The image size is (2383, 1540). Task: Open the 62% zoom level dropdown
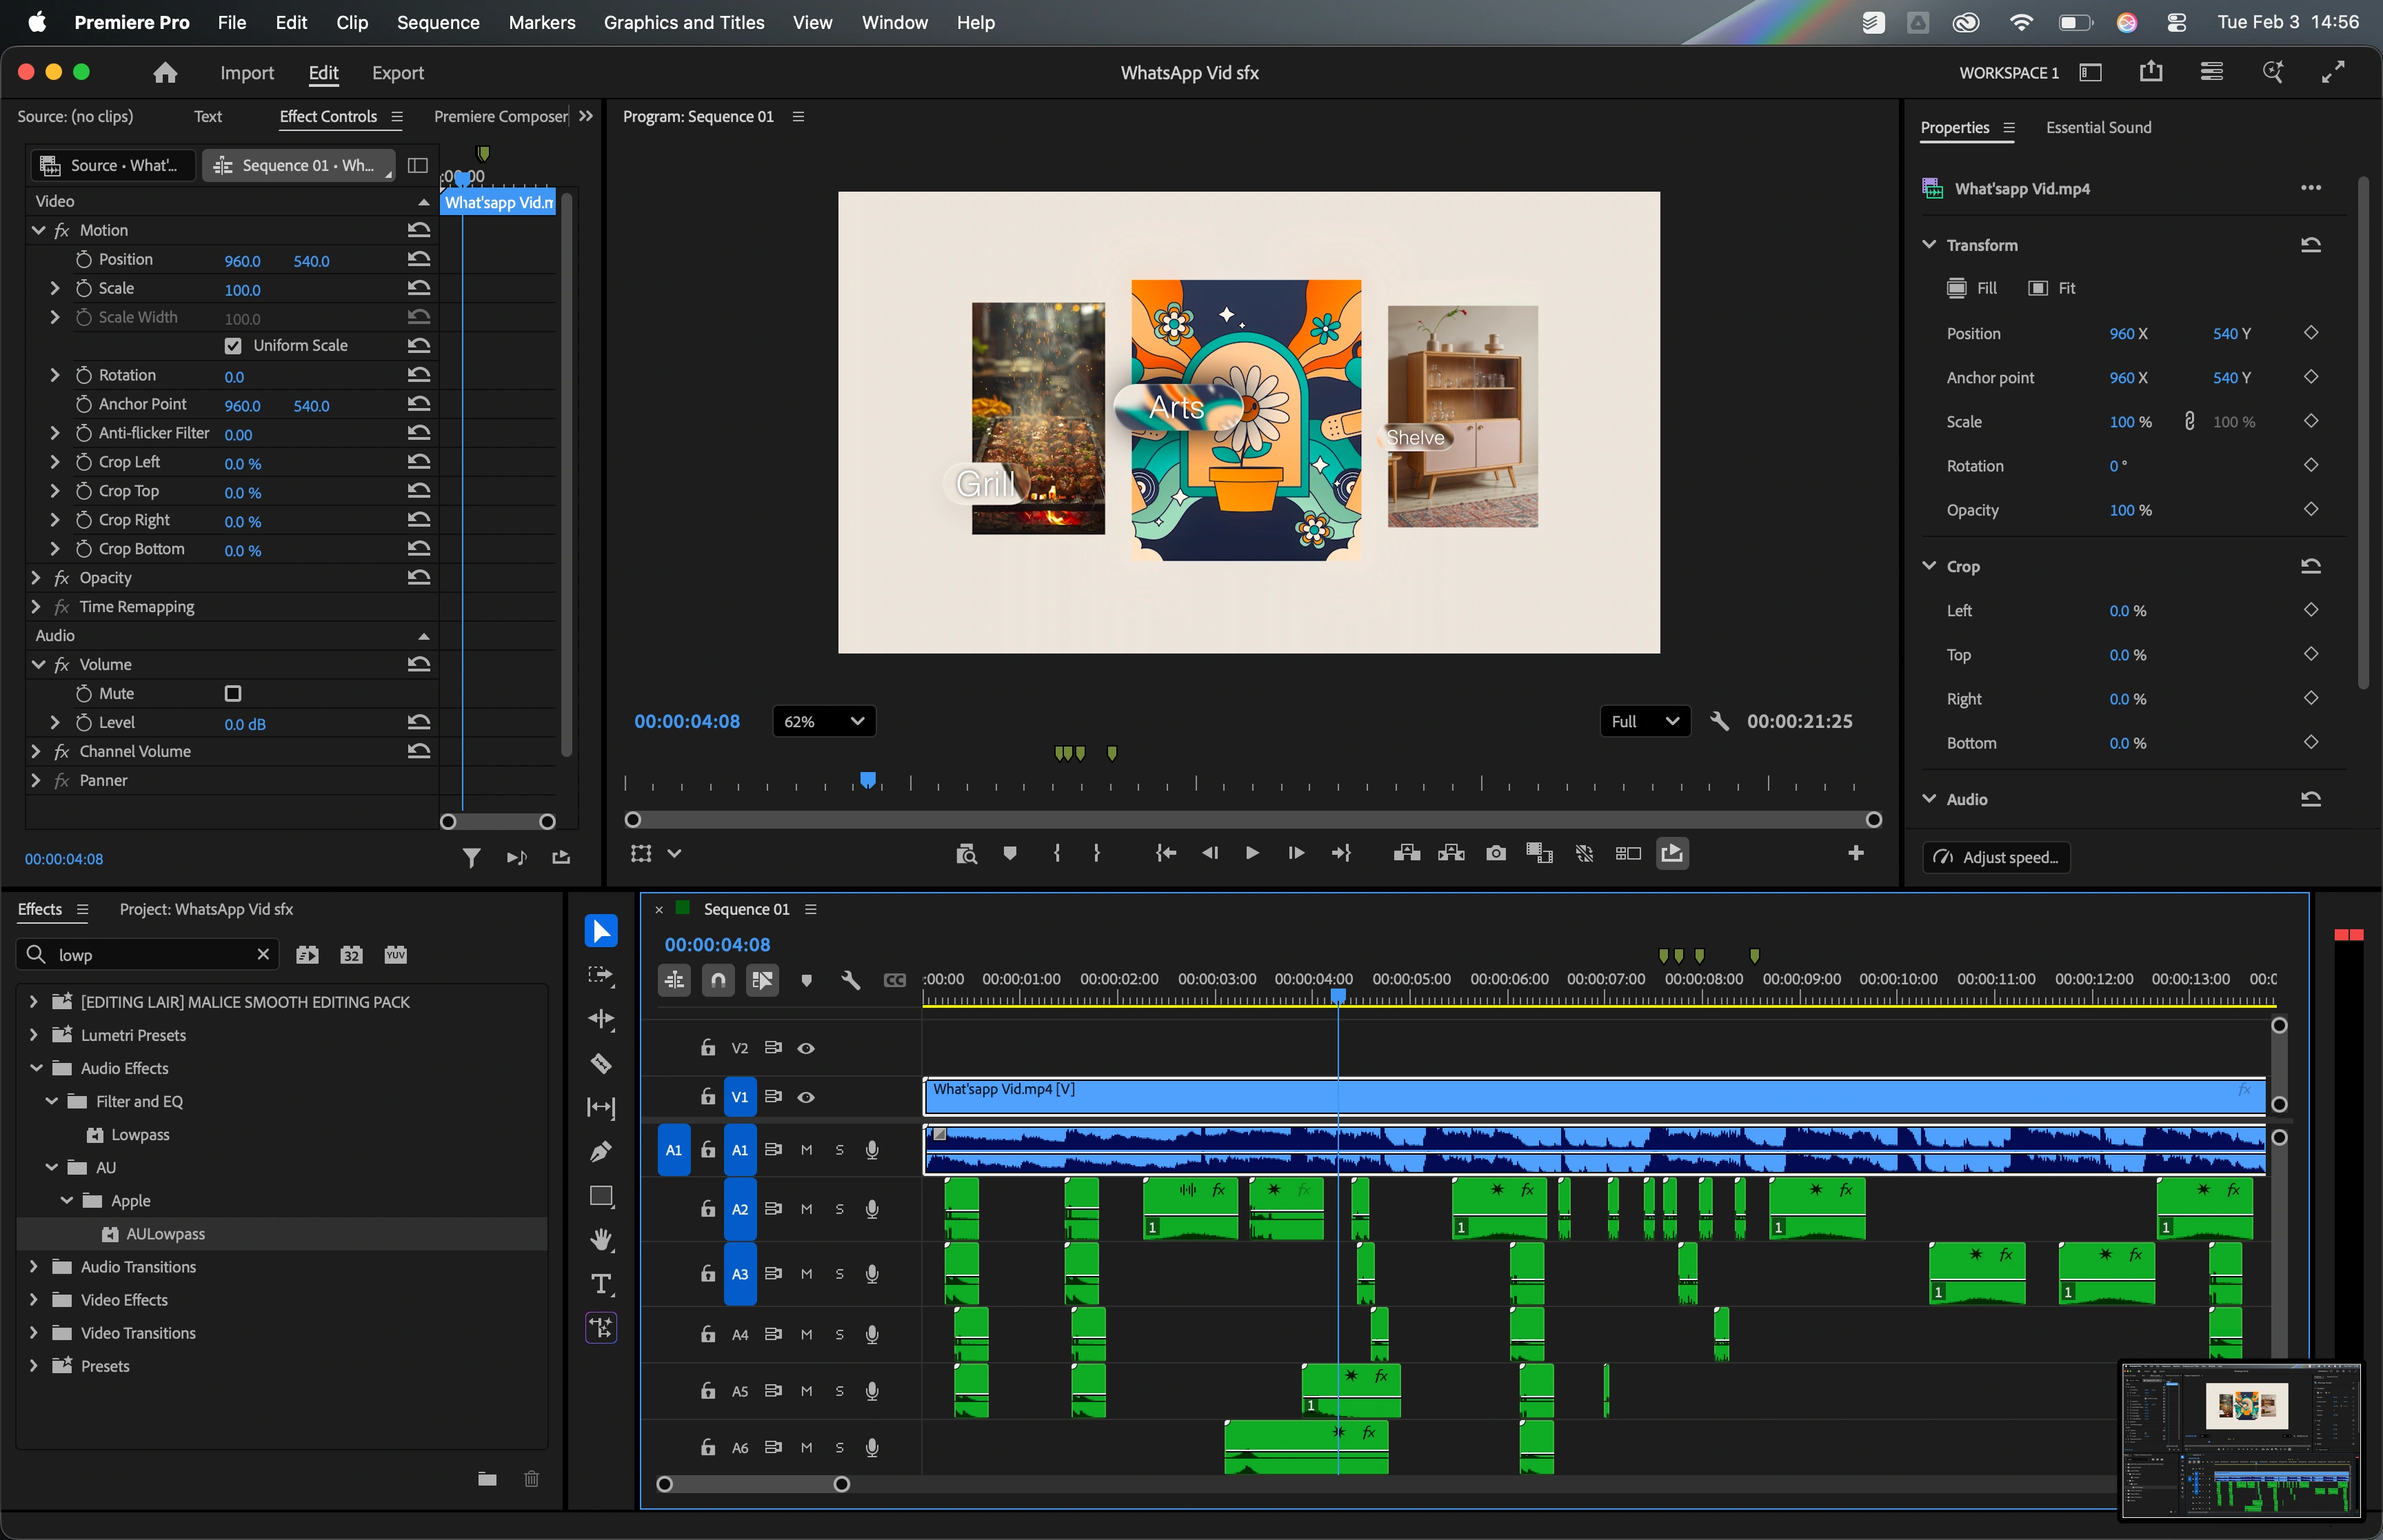[823, 721]
